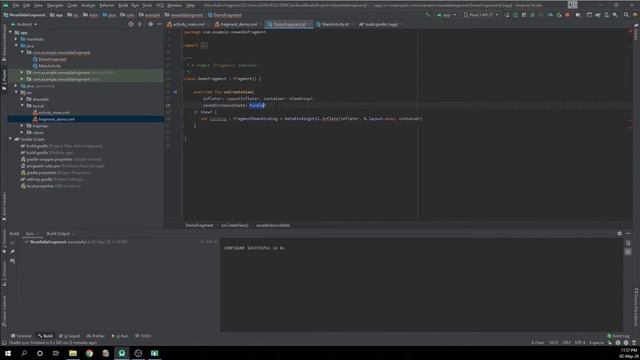Open the Build tool window button
The image size is (640, 360).
(45, 336)
